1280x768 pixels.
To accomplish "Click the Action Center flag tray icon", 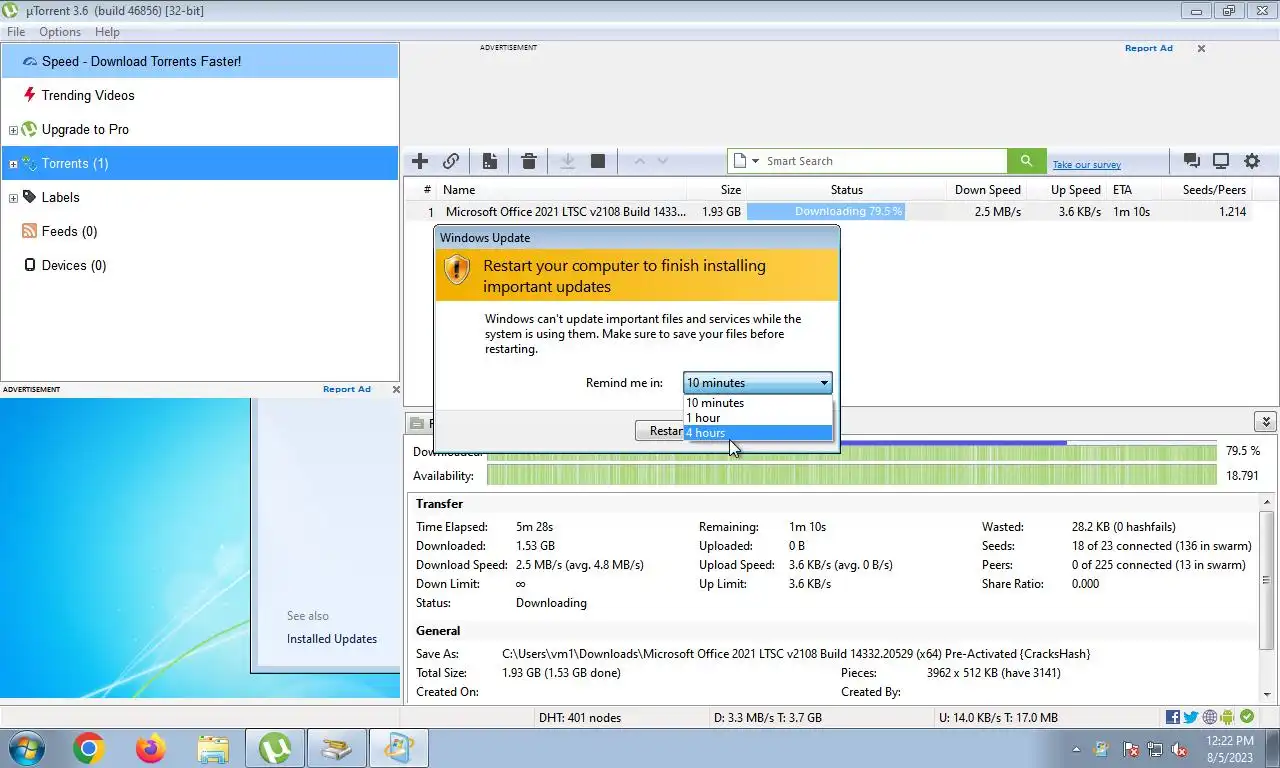I will 1131,749.
